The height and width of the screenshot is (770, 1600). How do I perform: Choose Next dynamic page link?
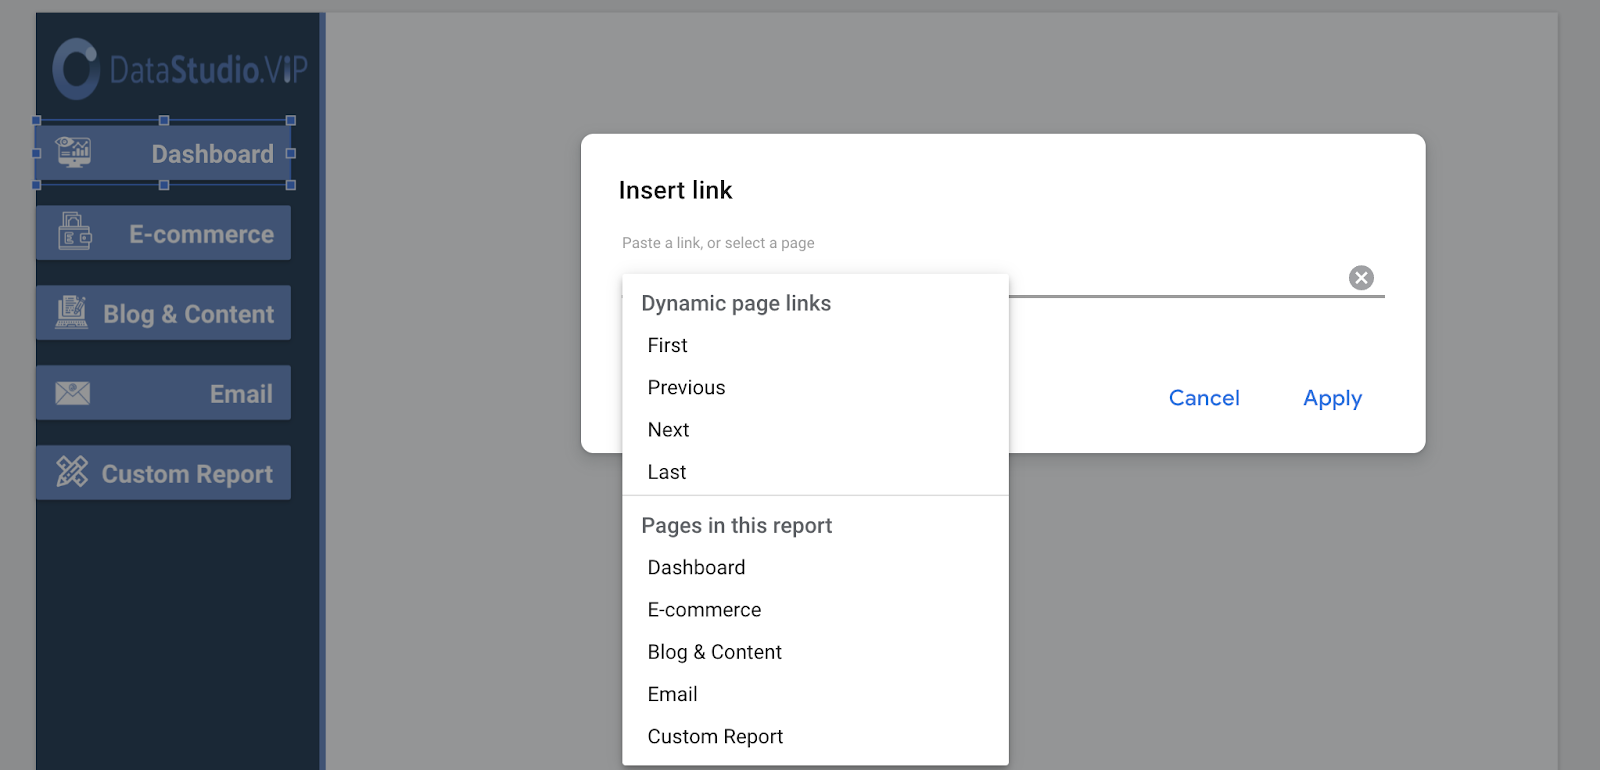point(815,430)
